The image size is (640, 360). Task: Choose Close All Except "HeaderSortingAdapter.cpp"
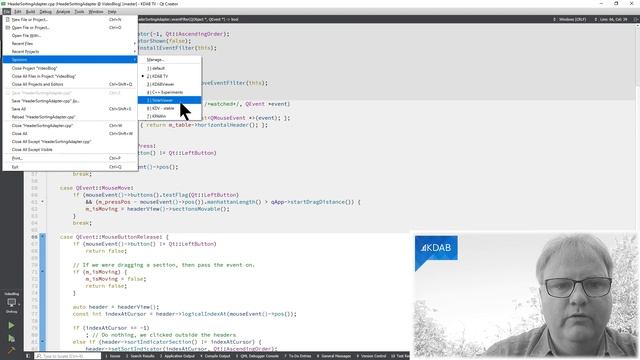pyautogui.click(x=70, y=142)
